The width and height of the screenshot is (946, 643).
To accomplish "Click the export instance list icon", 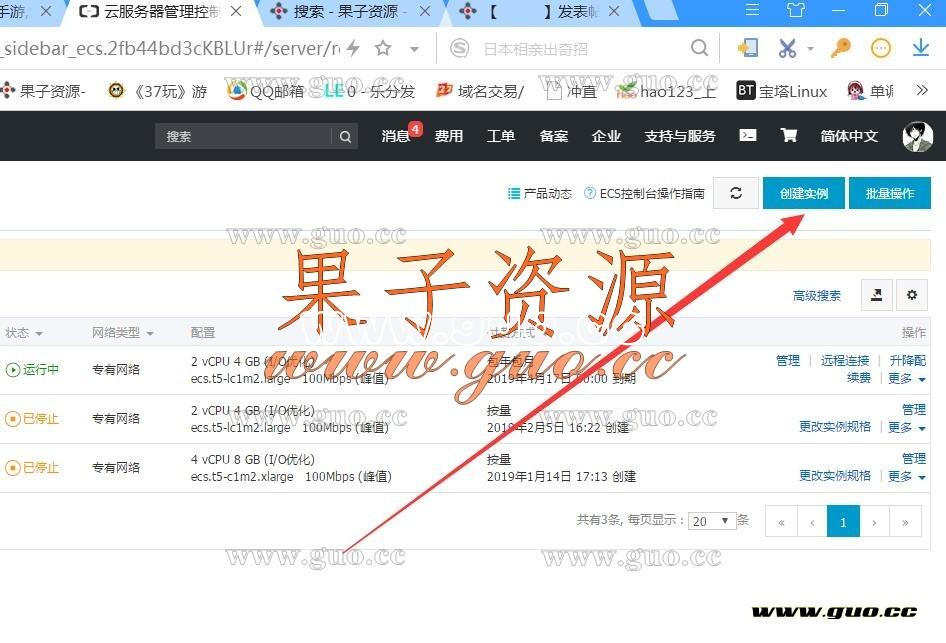I will tap(876, 295).
